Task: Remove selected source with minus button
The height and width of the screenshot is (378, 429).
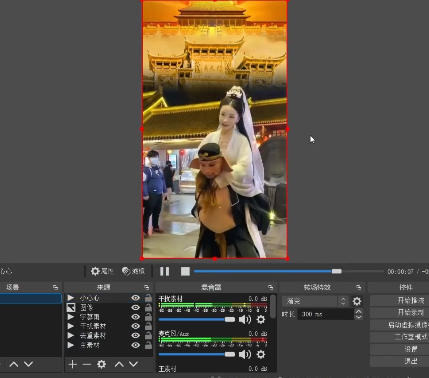Action: coord(87,364)
